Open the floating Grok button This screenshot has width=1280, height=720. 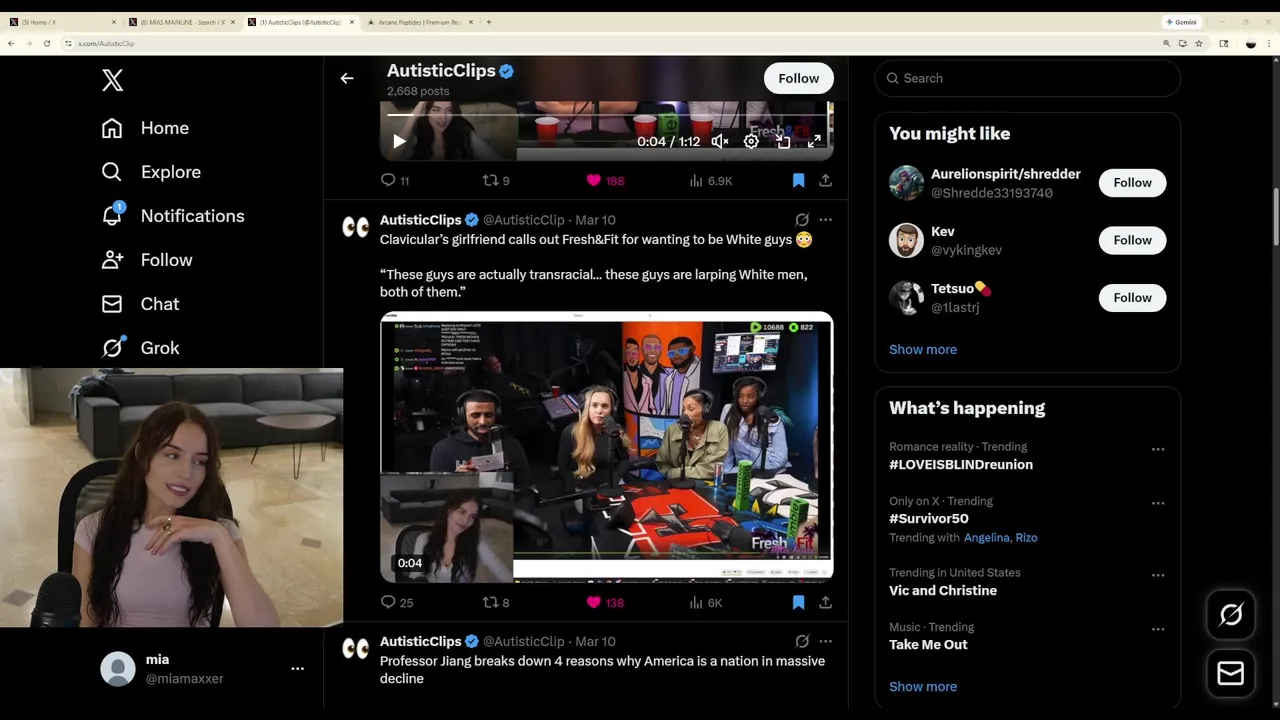1230,615
